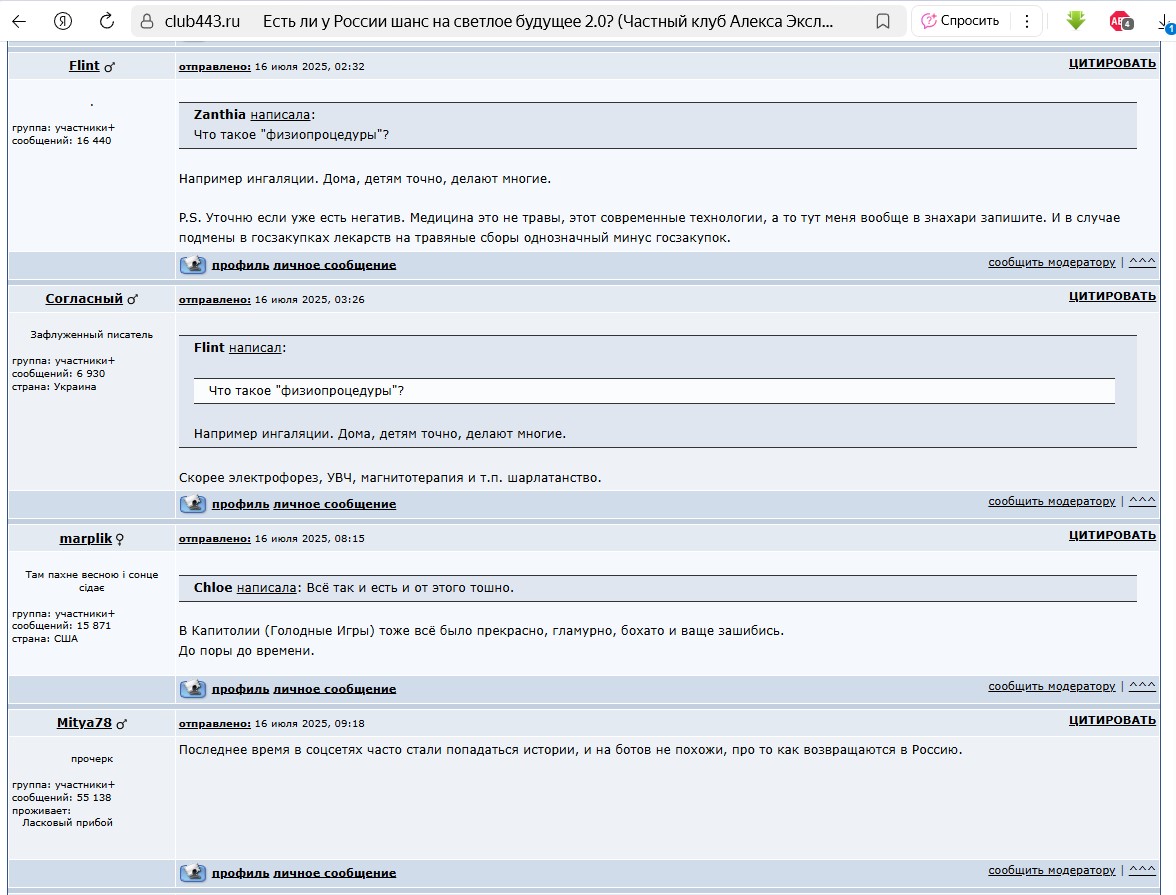The height and width of the screenshot is (895, 1176).
Task: Open marplik's user name link
Action: (86, 538)
